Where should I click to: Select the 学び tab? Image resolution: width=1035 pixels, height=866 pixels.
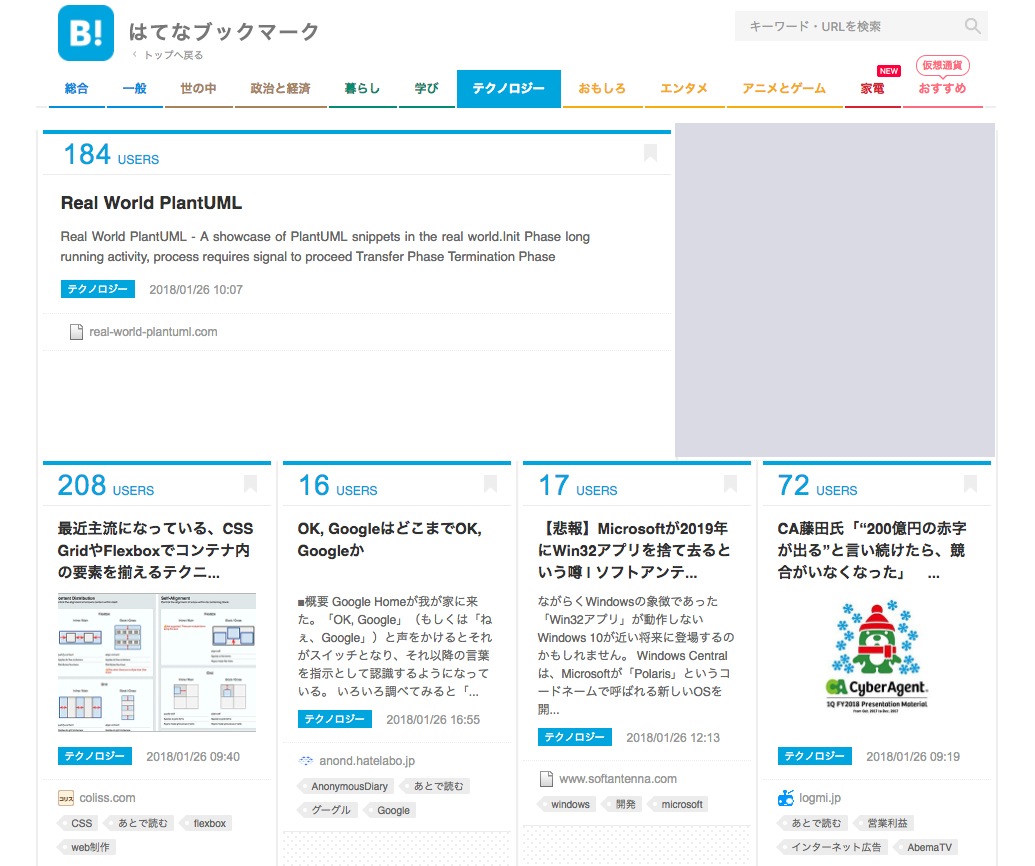pyautogui.click(x=426, y=88)
